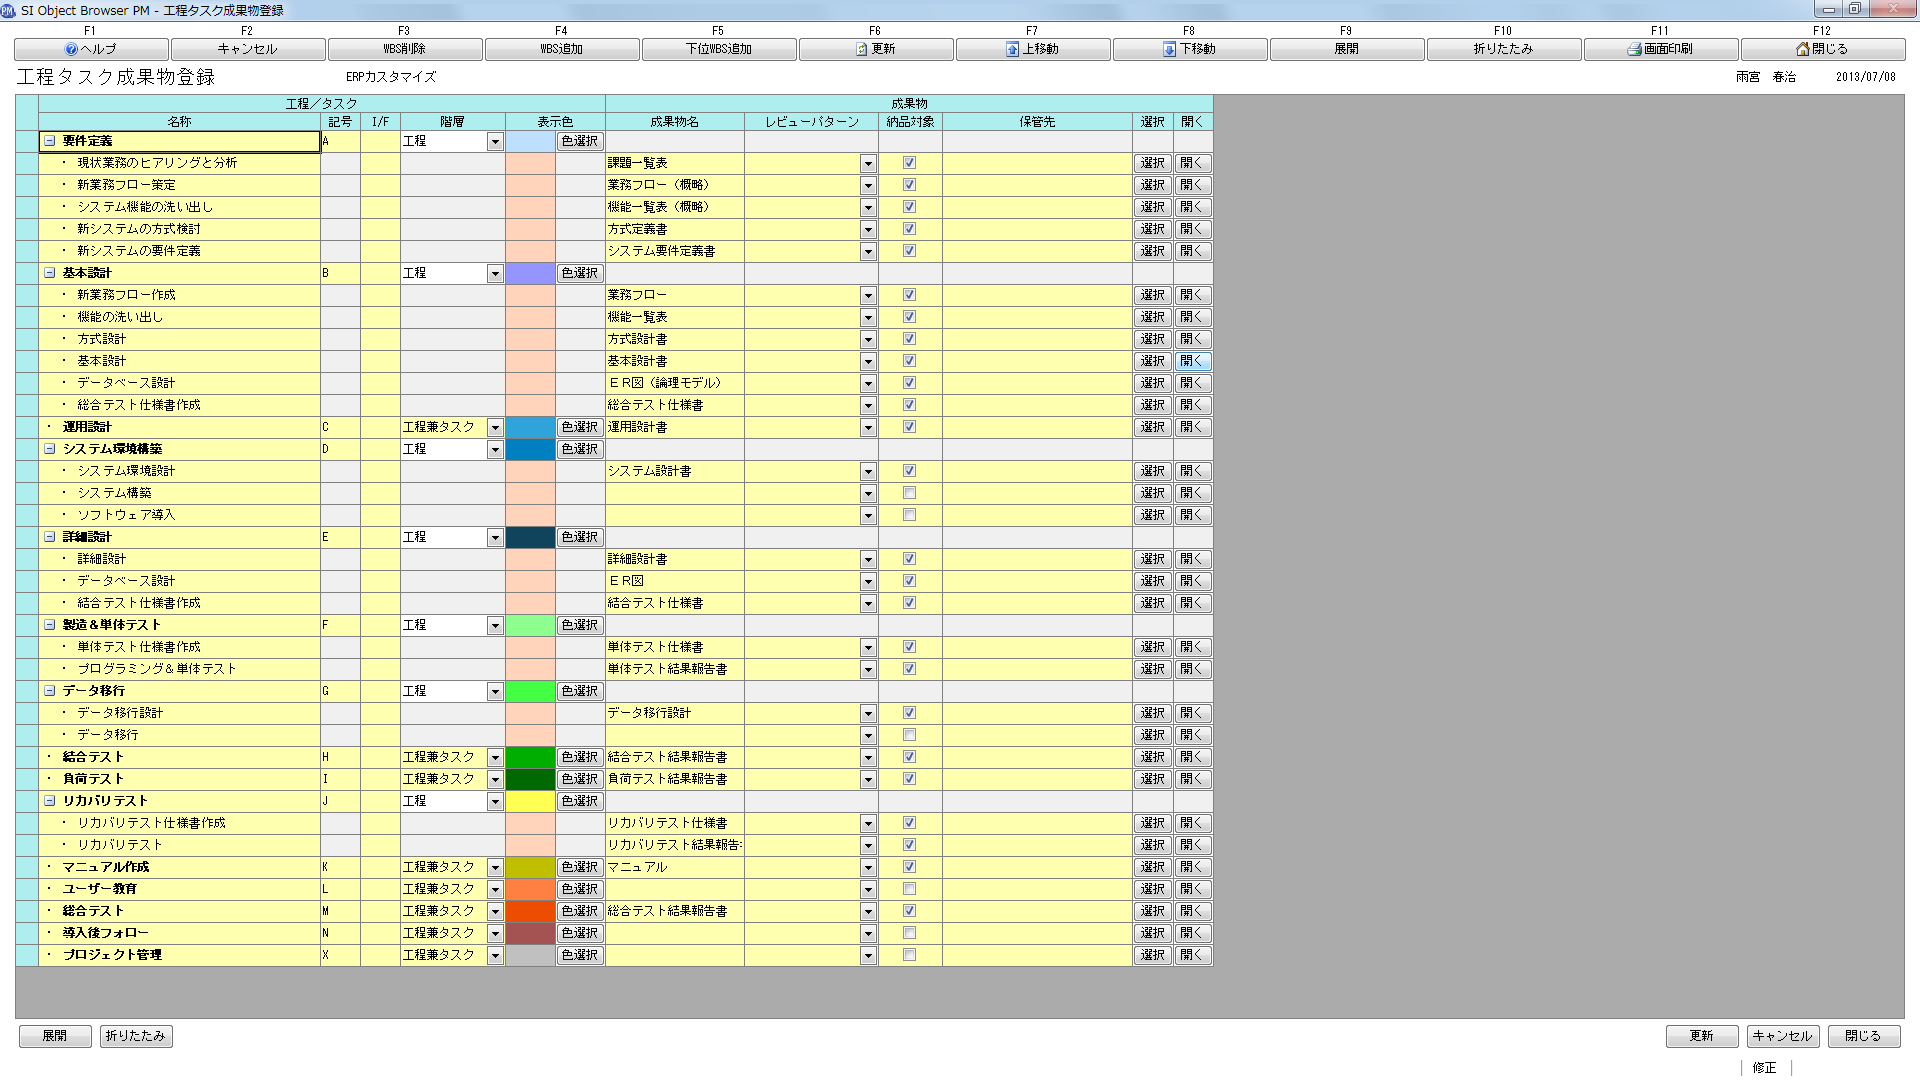The width and height of the screenshot is (1920, 1080).
Task: Click the F5 下位WBS追加 toolbar button
Action: [719, 49]
